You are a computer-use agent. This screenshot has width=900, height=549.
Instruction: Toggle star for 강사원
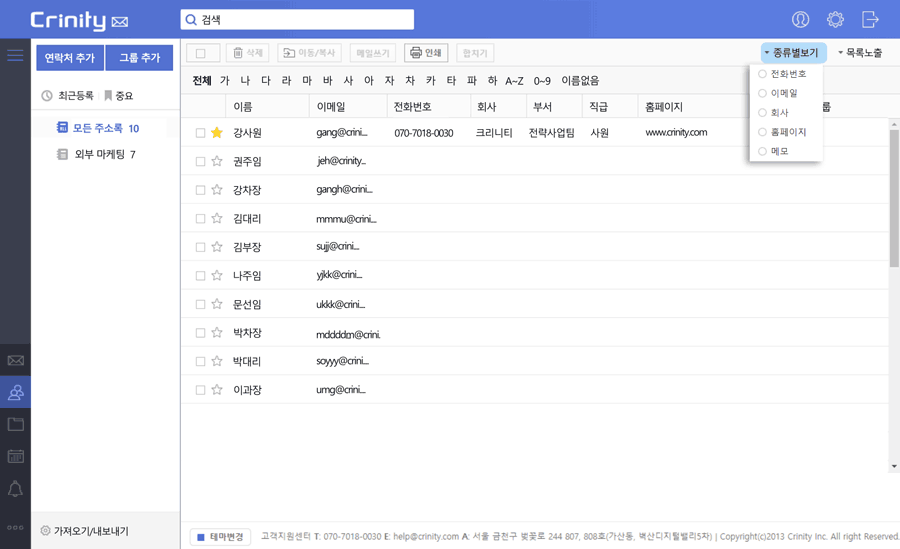(216, 133)
